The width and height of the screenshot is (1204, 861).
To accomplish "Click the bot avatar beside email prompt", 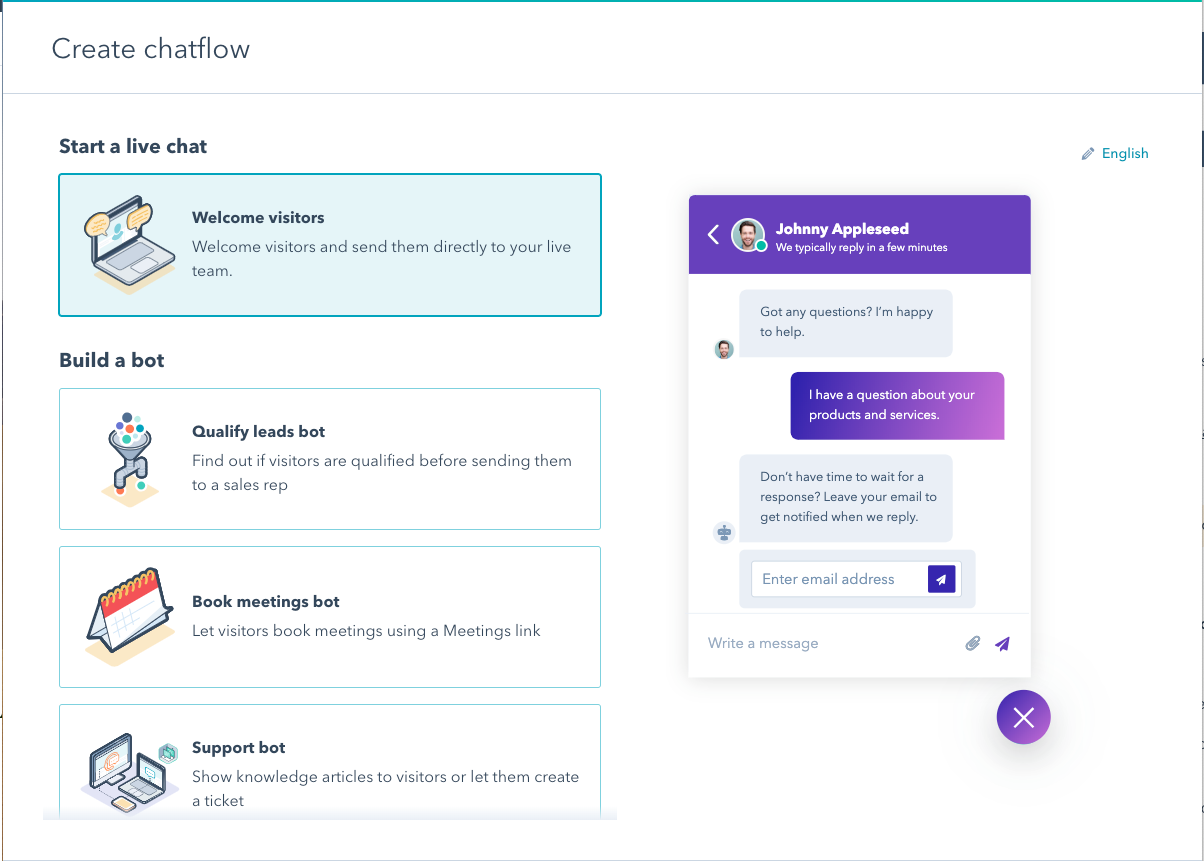I will (724, 533).
